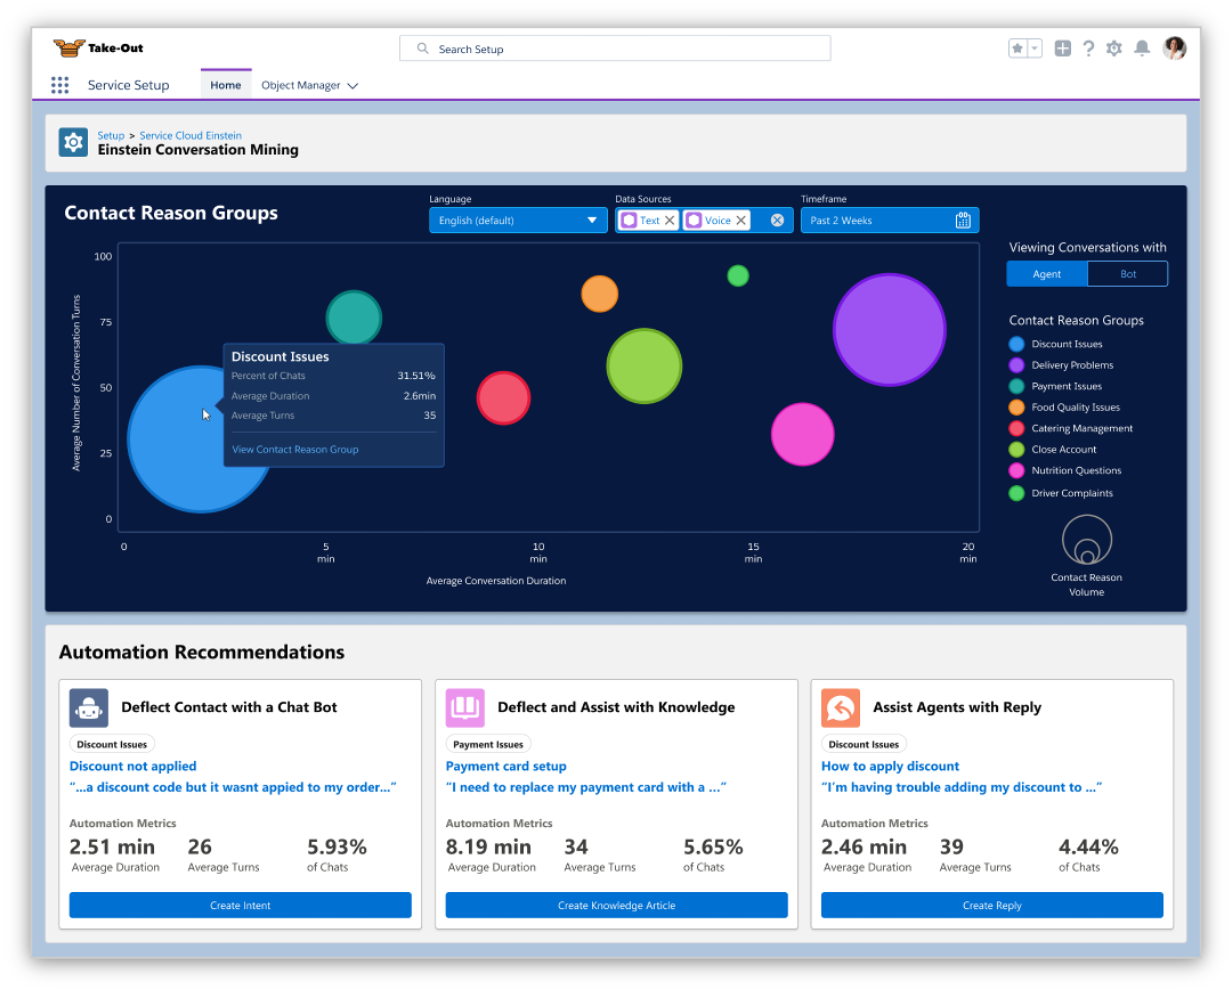
Task: Open the favorites list dropdown arrow
Action: click(1034, 48)
